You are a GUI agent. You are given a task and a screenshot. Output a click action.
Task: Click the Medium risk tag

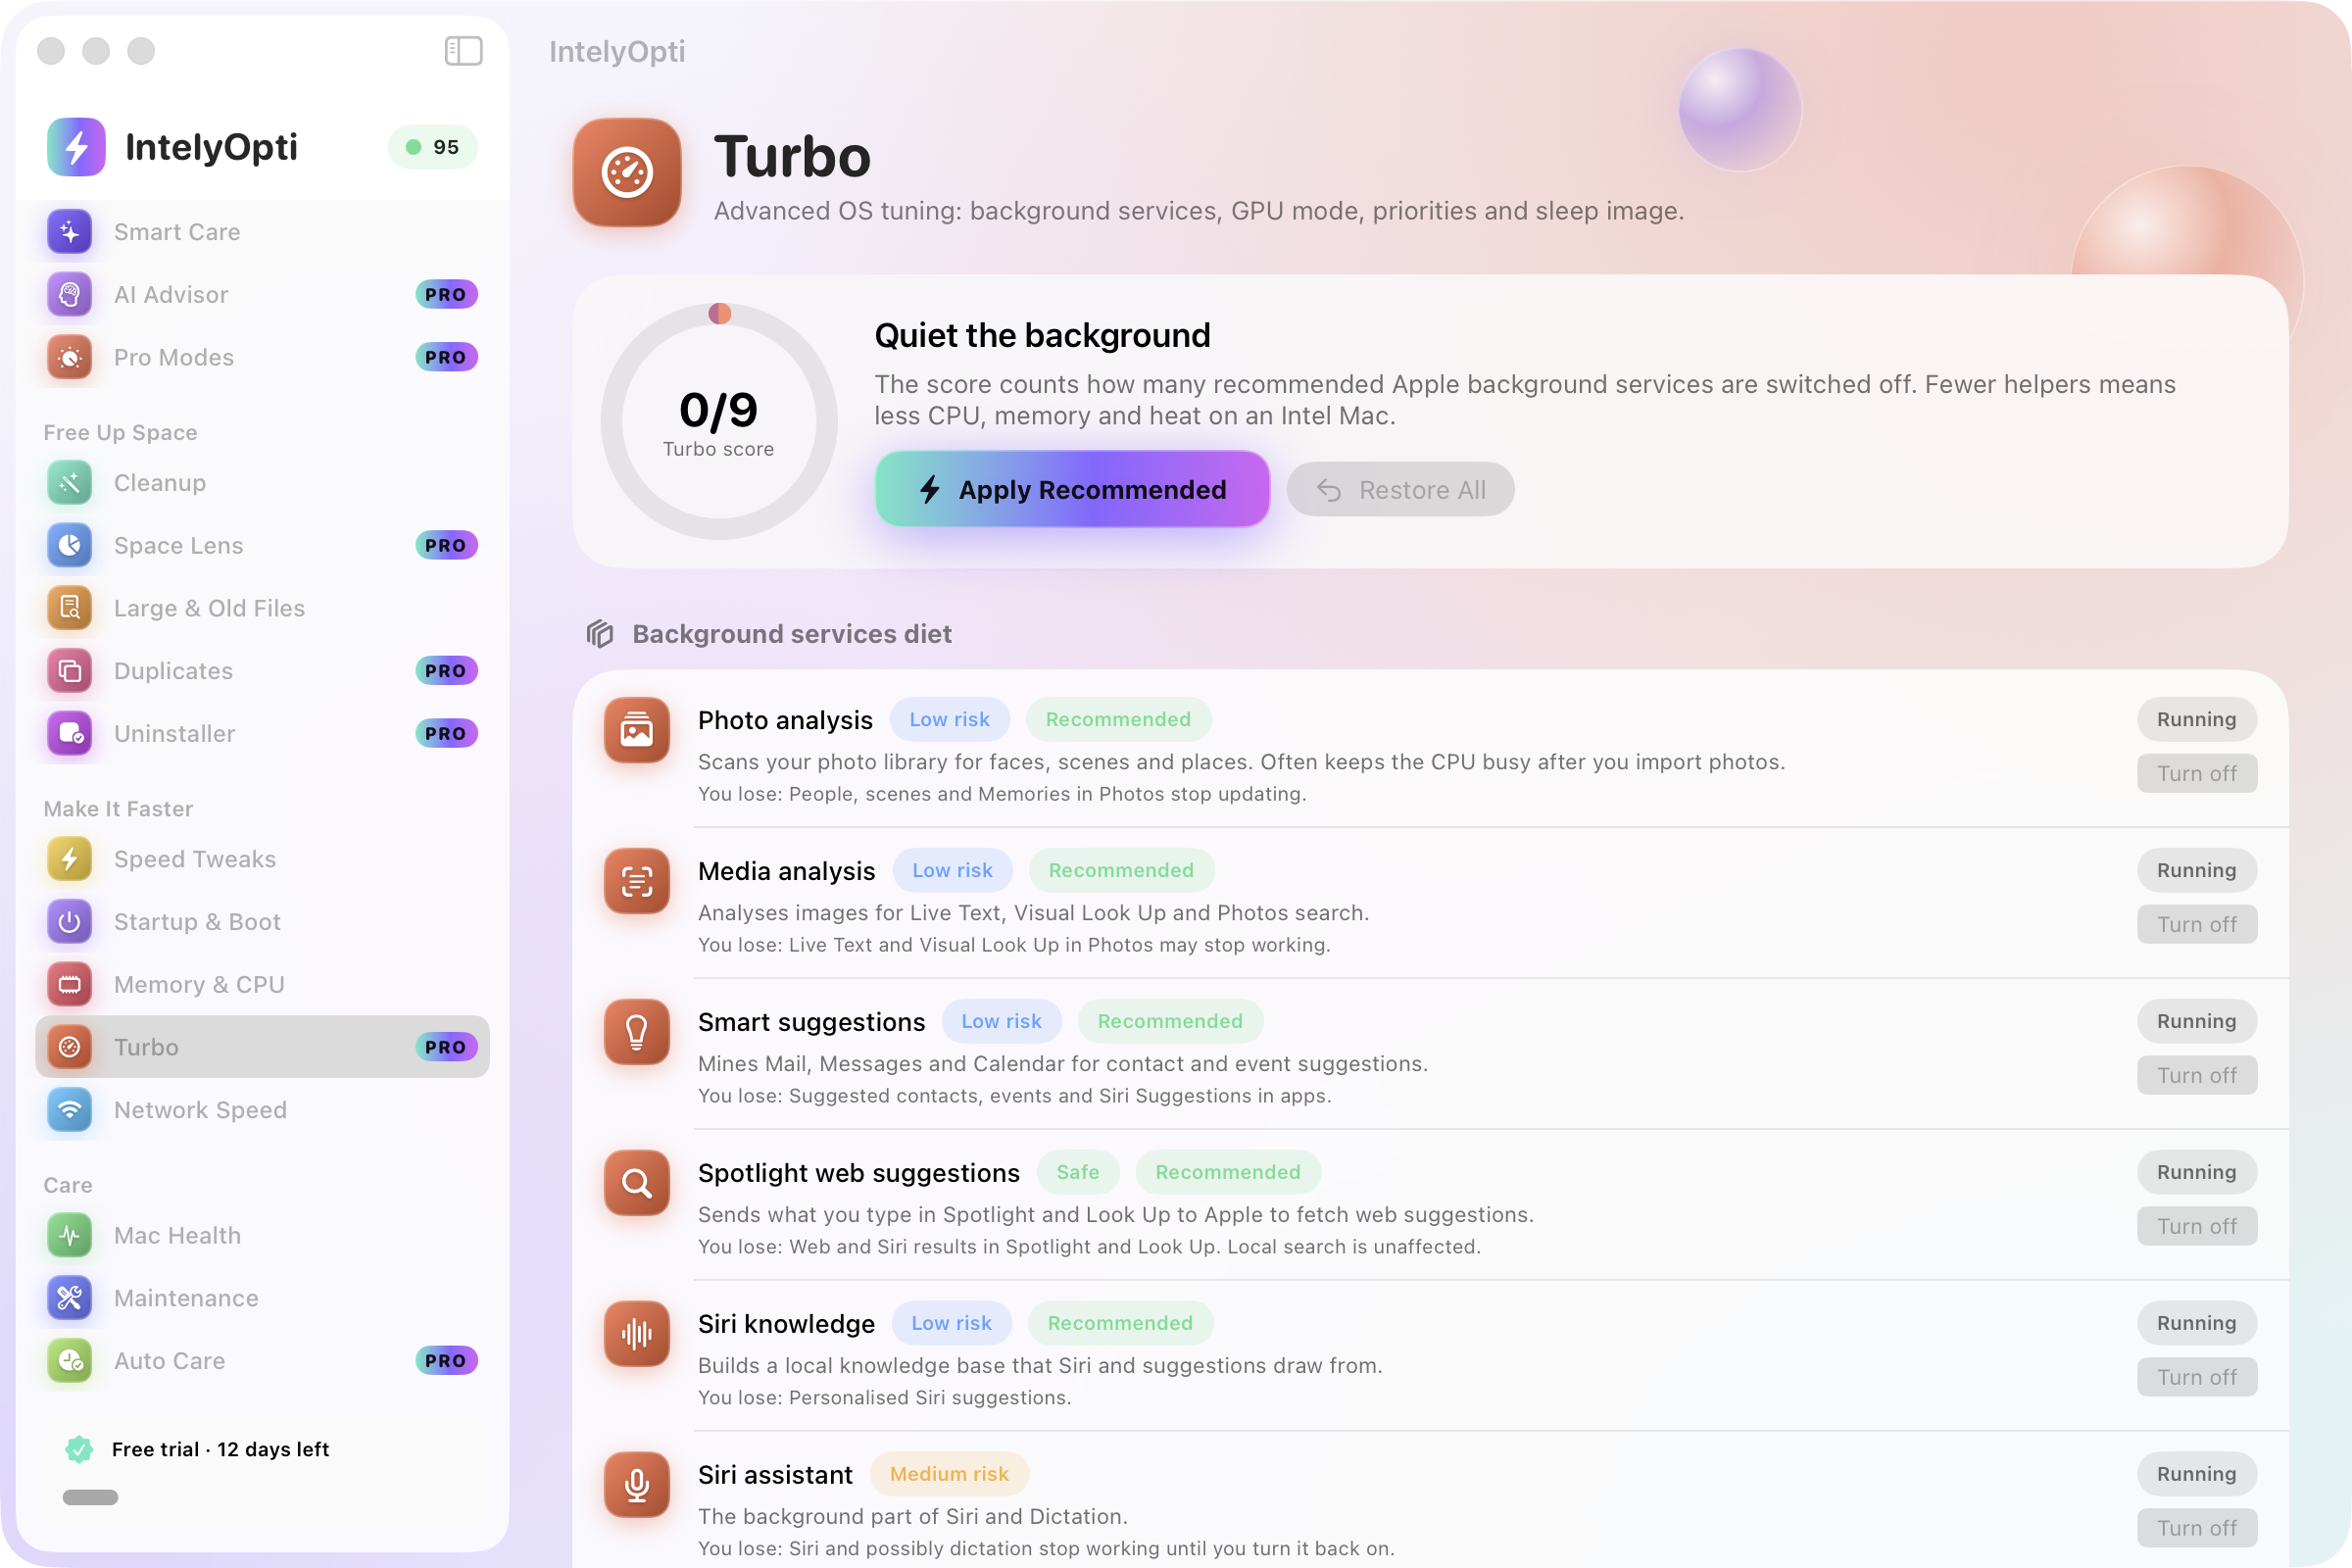[949, 1475]
